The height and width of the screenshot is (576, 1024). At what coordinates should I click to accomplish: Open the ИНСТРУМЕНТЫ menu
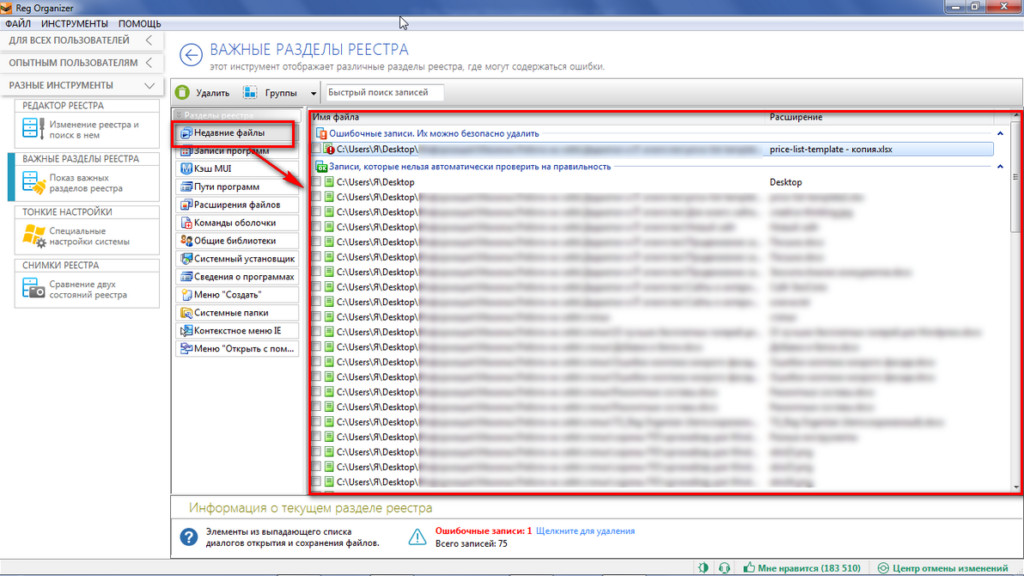75,23
